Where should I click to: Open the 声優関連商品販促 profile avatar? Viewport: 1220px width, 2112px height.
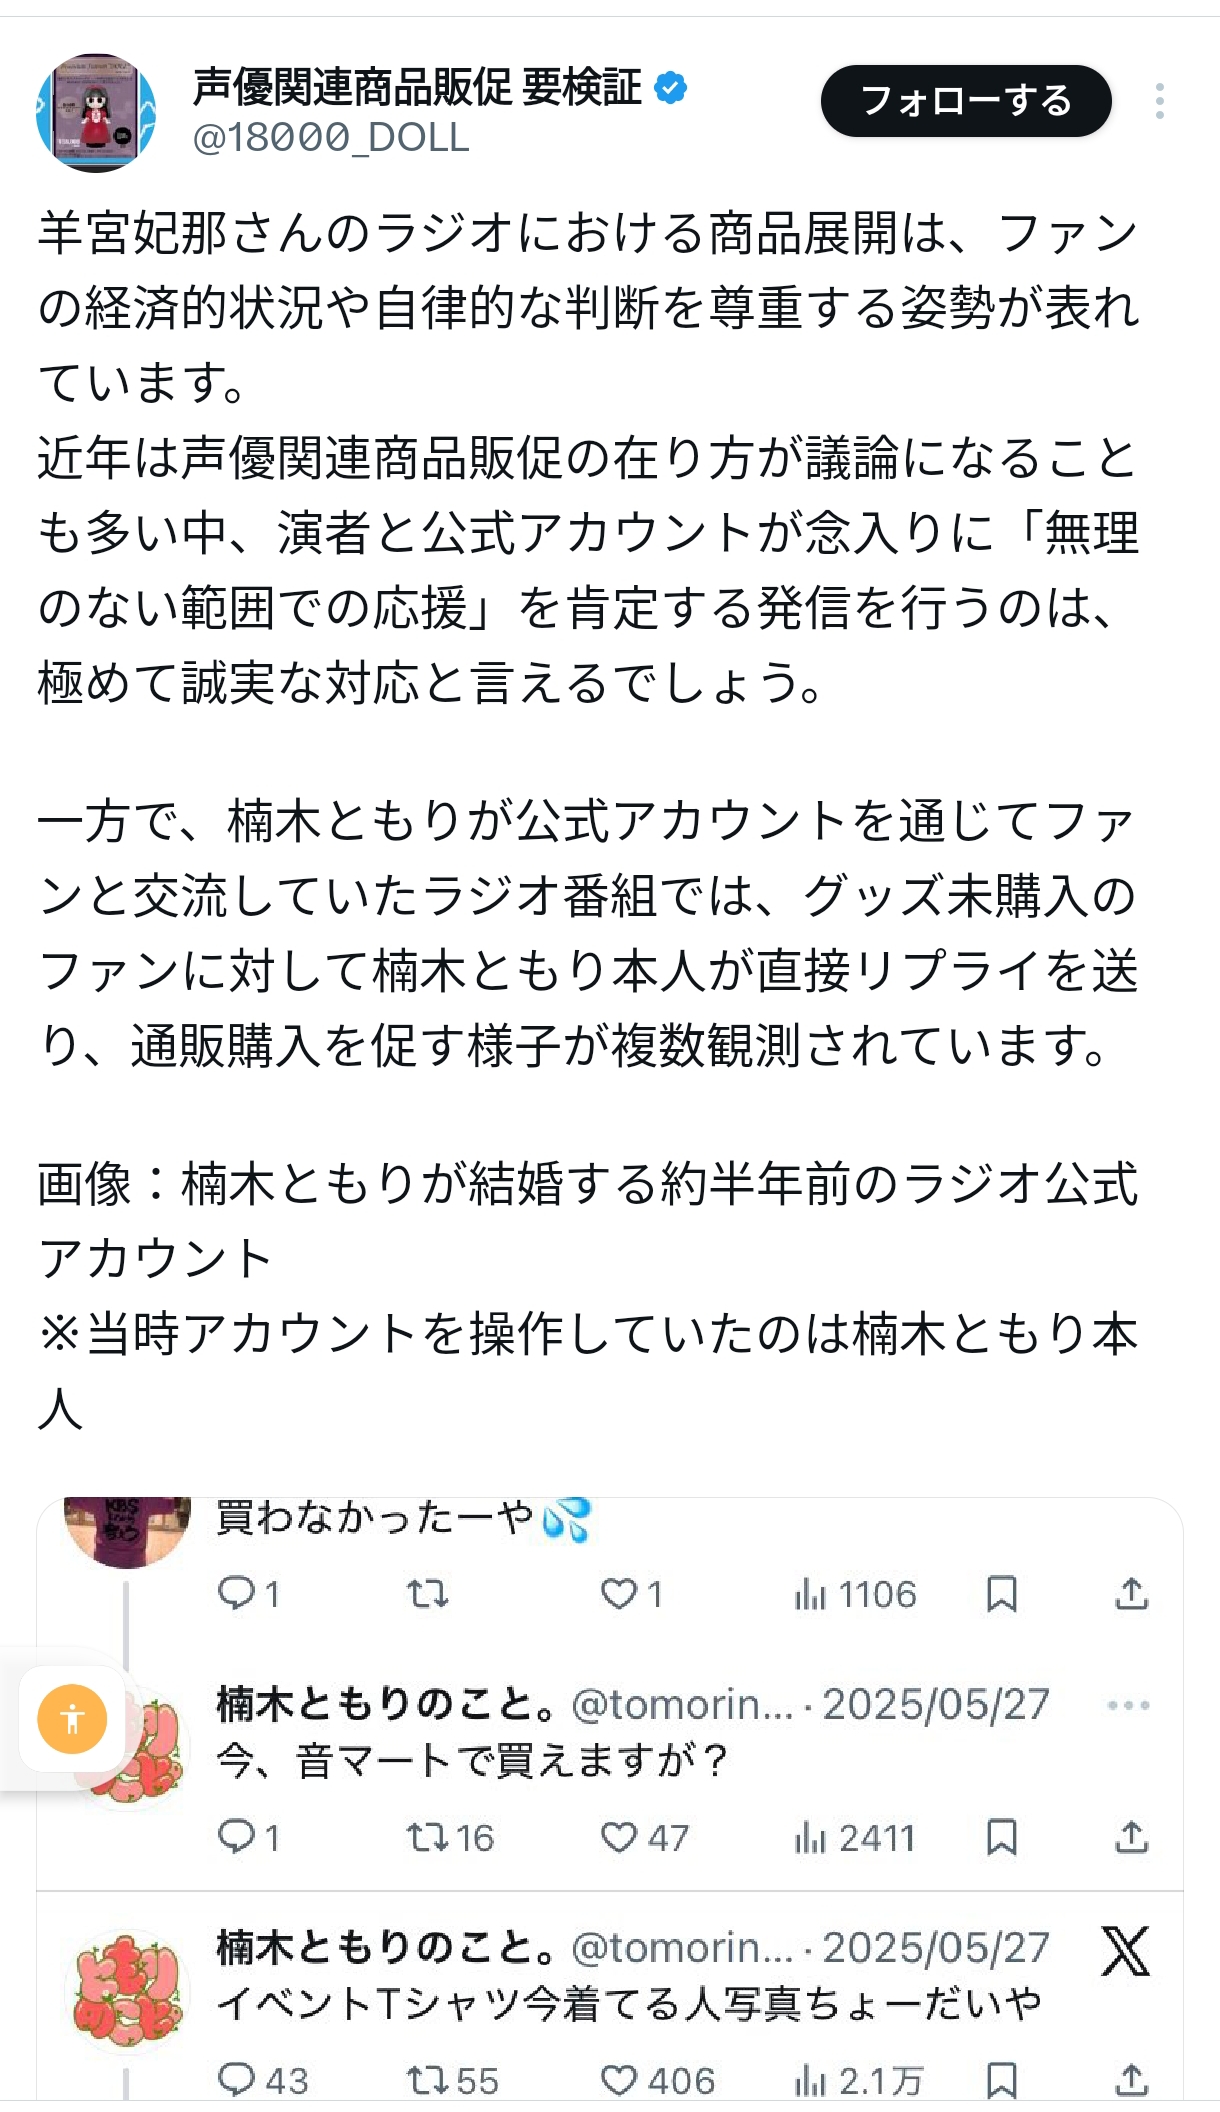[96, 113]
